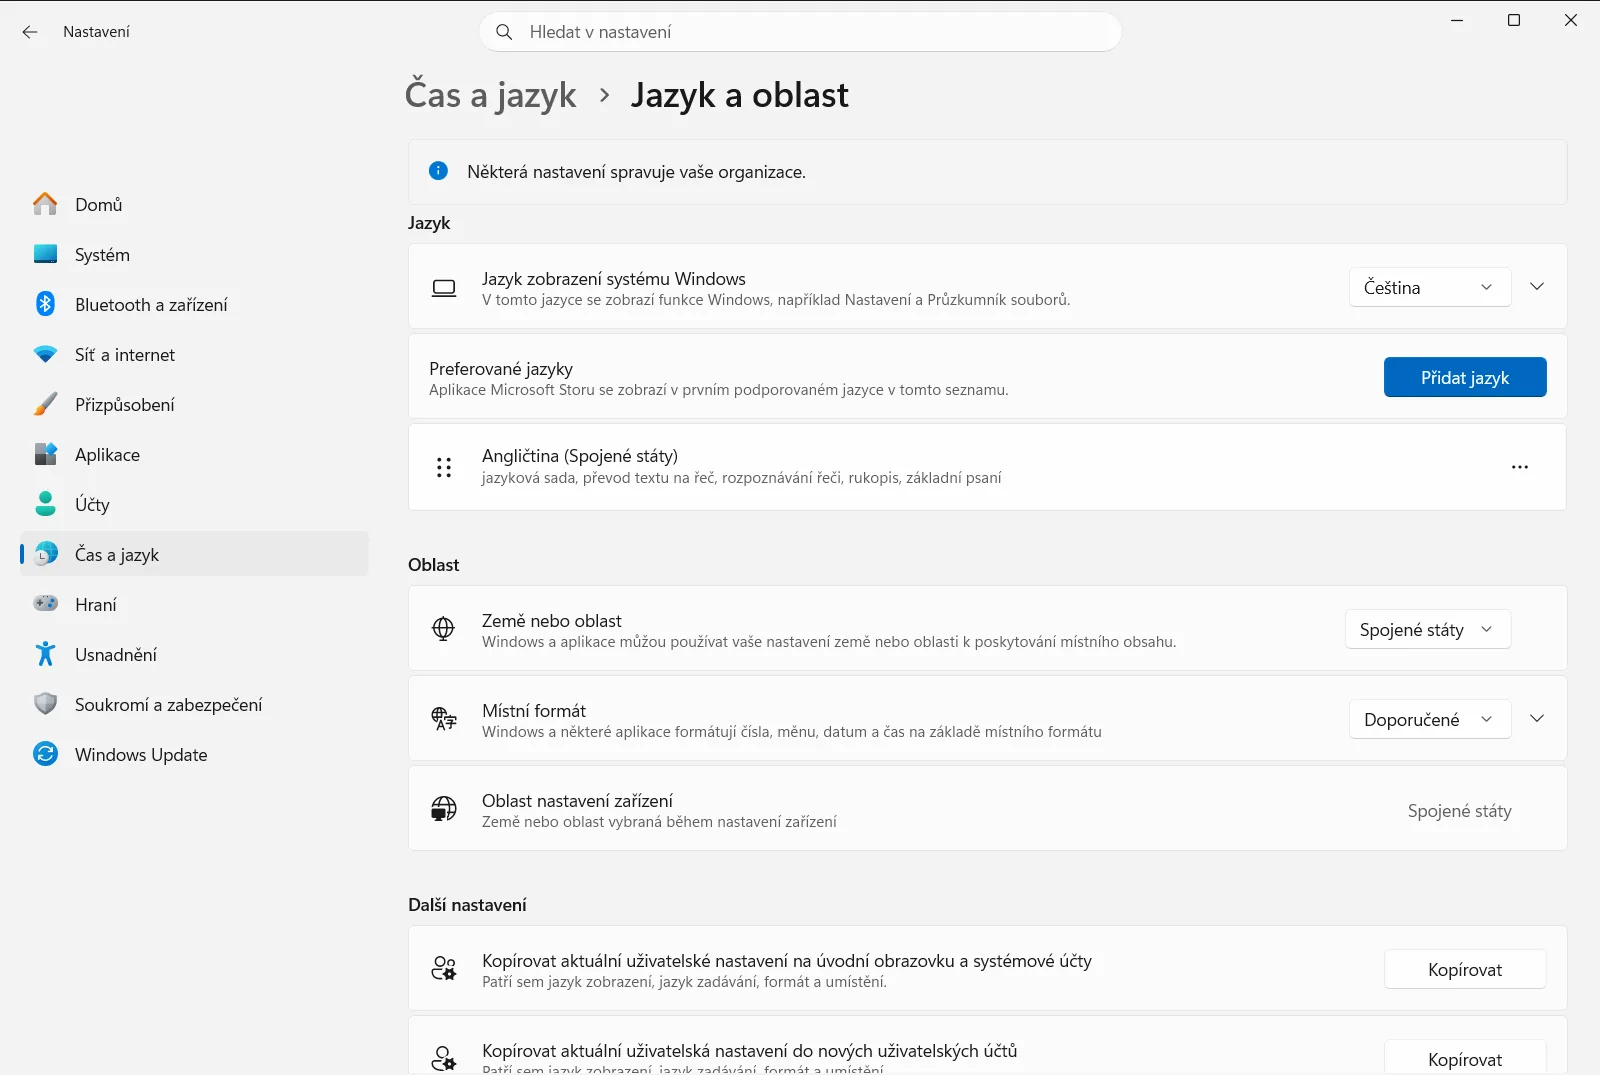This screenshot has height=1075, width=1600.
Task: Expand the Místní formát section
Action: pyautogui.click(x=1537, y=719)
